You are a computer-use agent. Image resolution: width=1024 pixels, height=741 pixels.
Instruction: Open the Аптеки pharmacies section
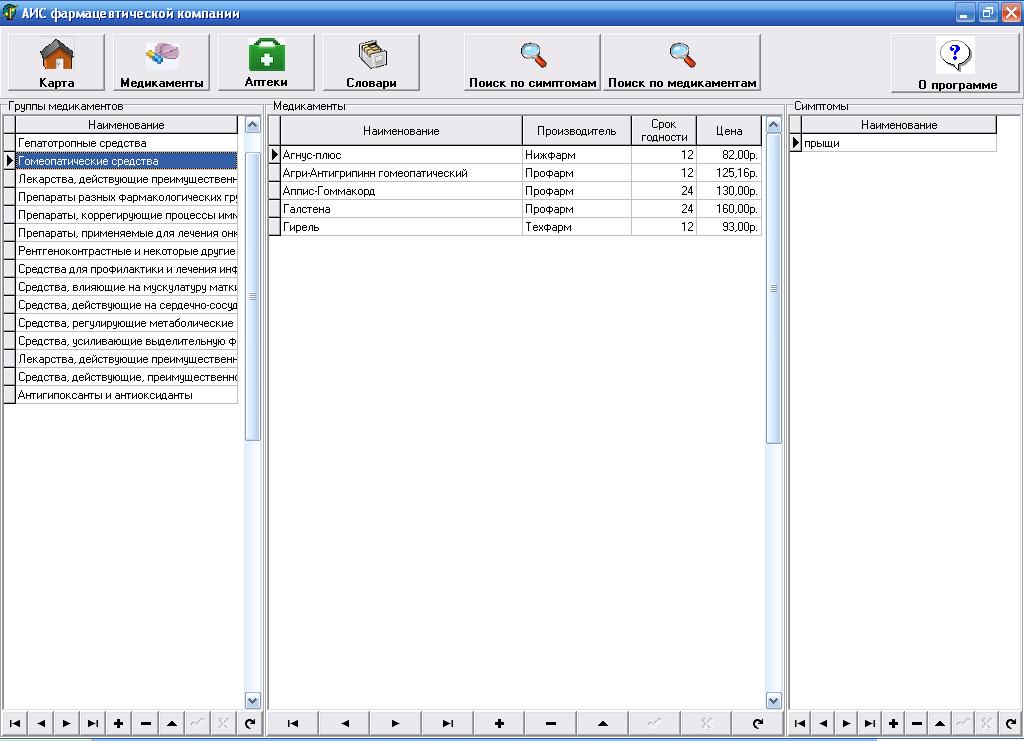pyautogui.click(x=266, y=62)
